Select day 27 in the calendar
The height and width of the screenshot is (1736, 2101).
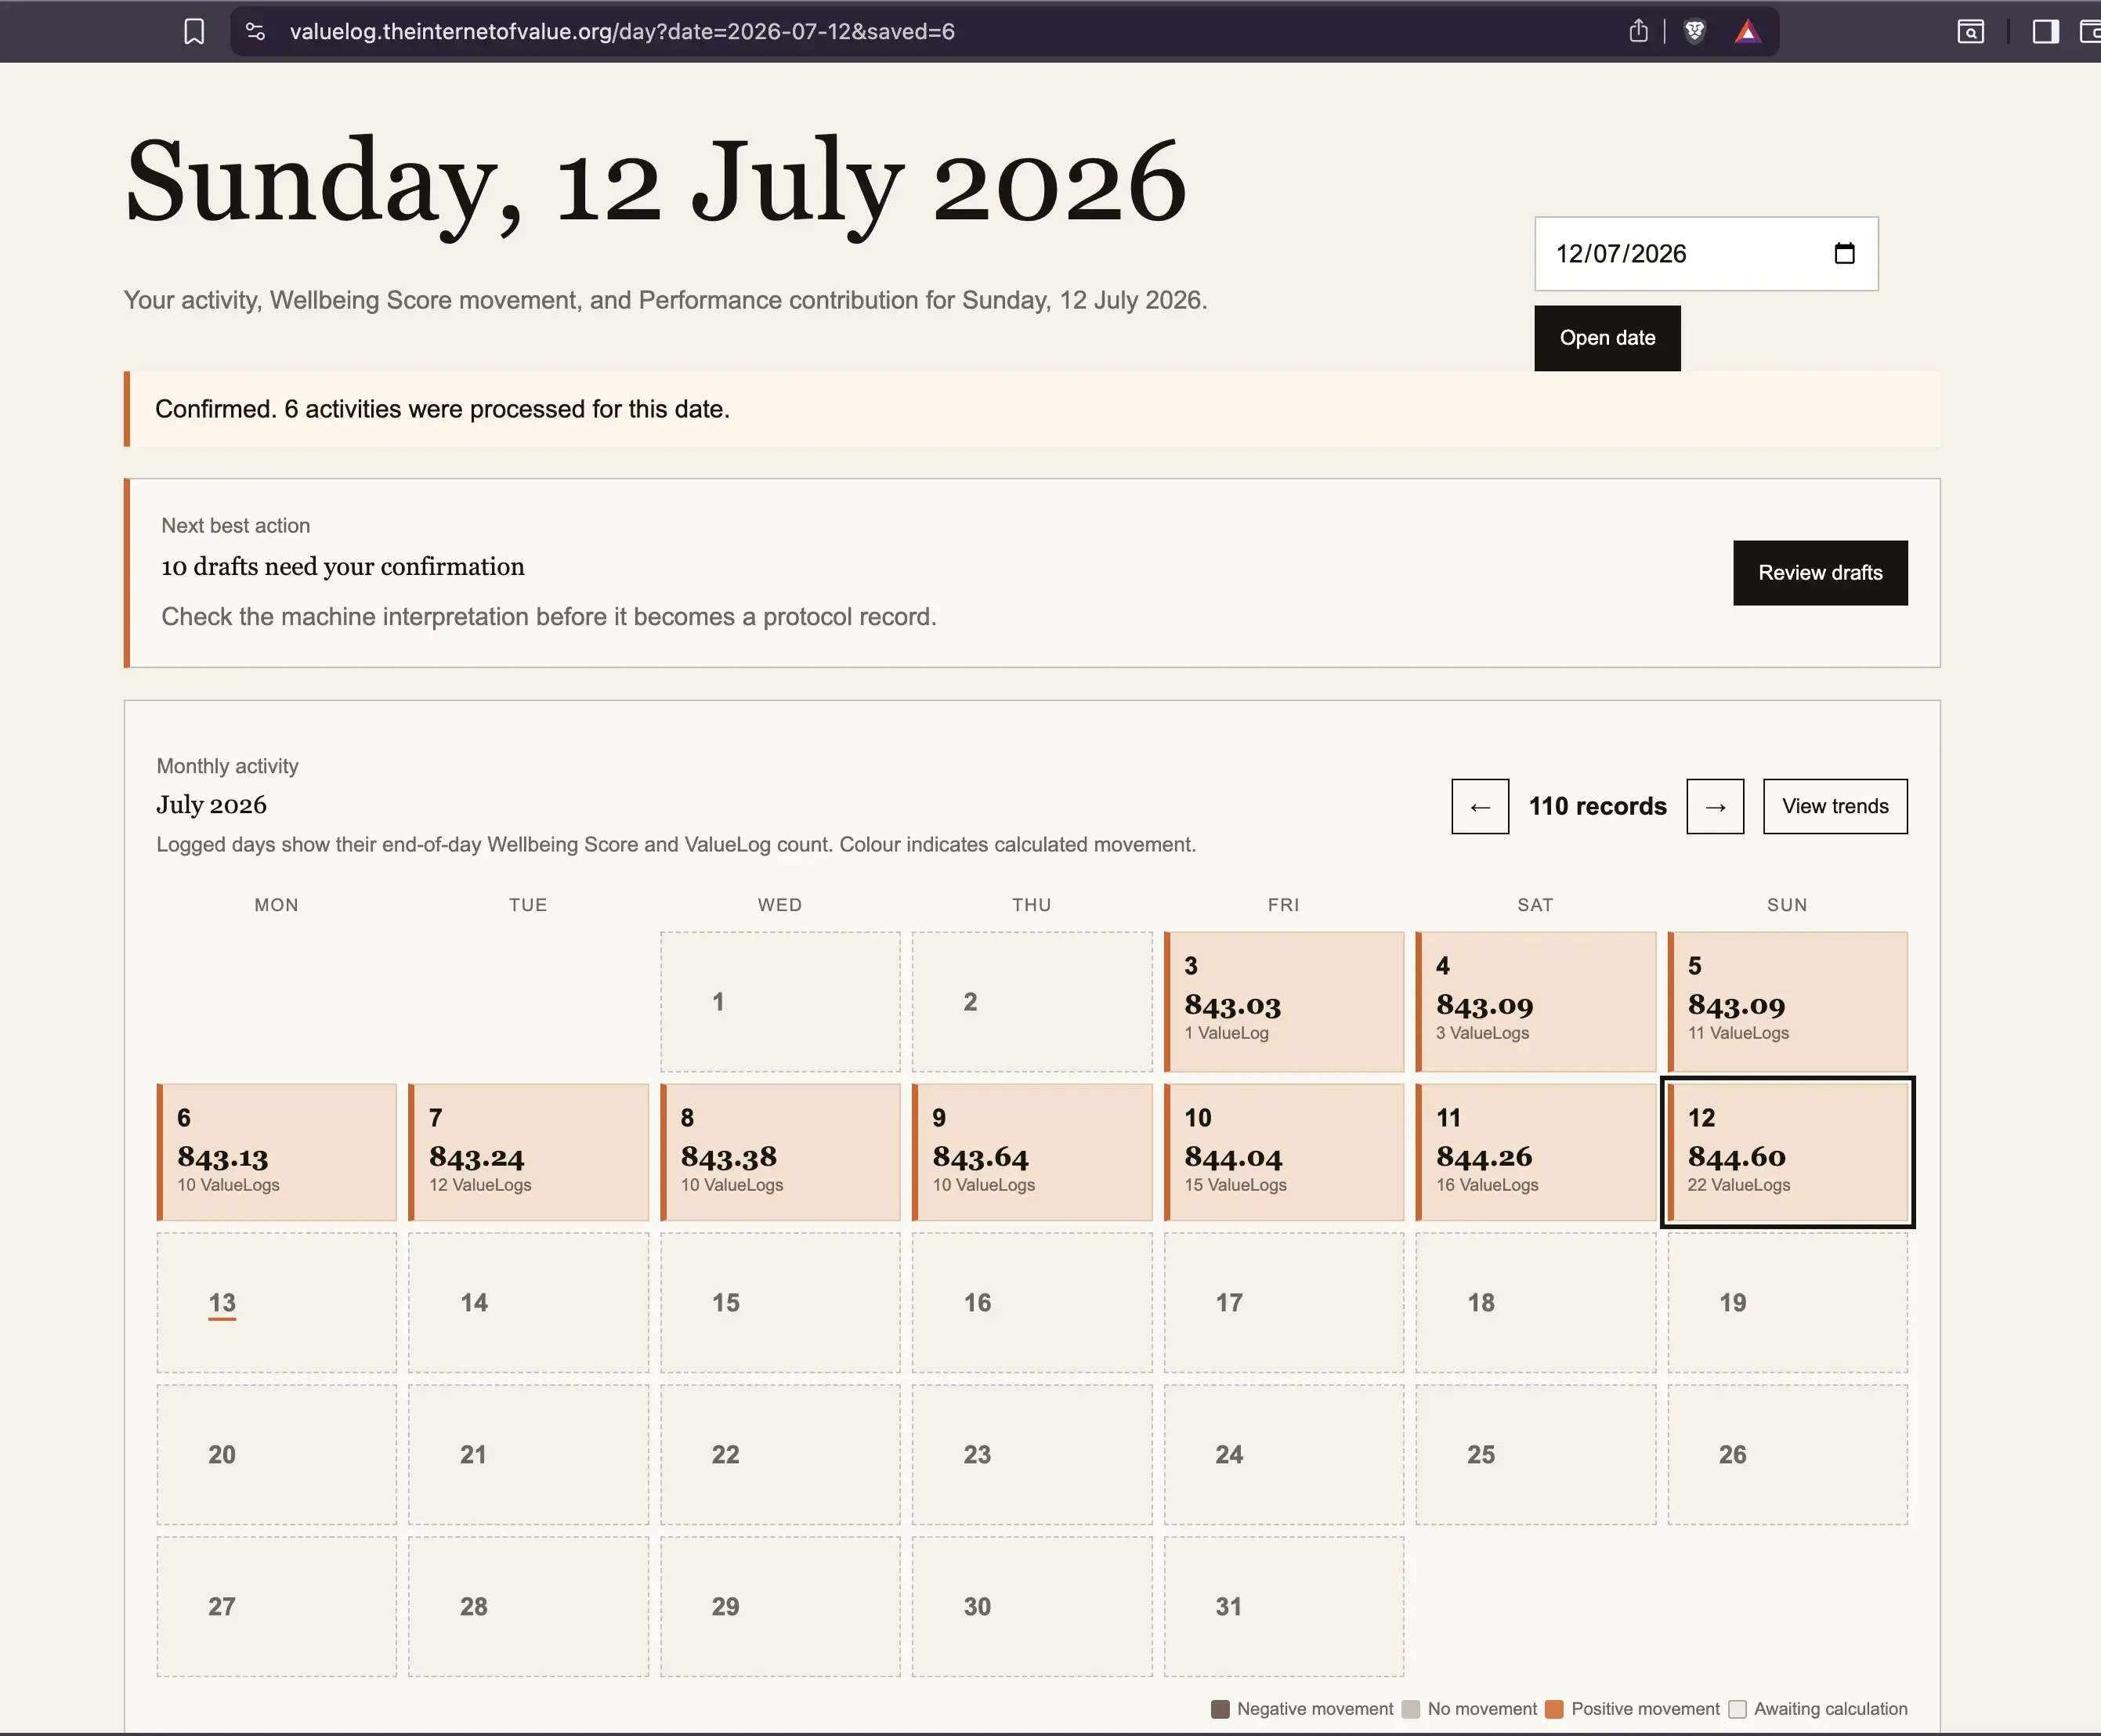277,1607
